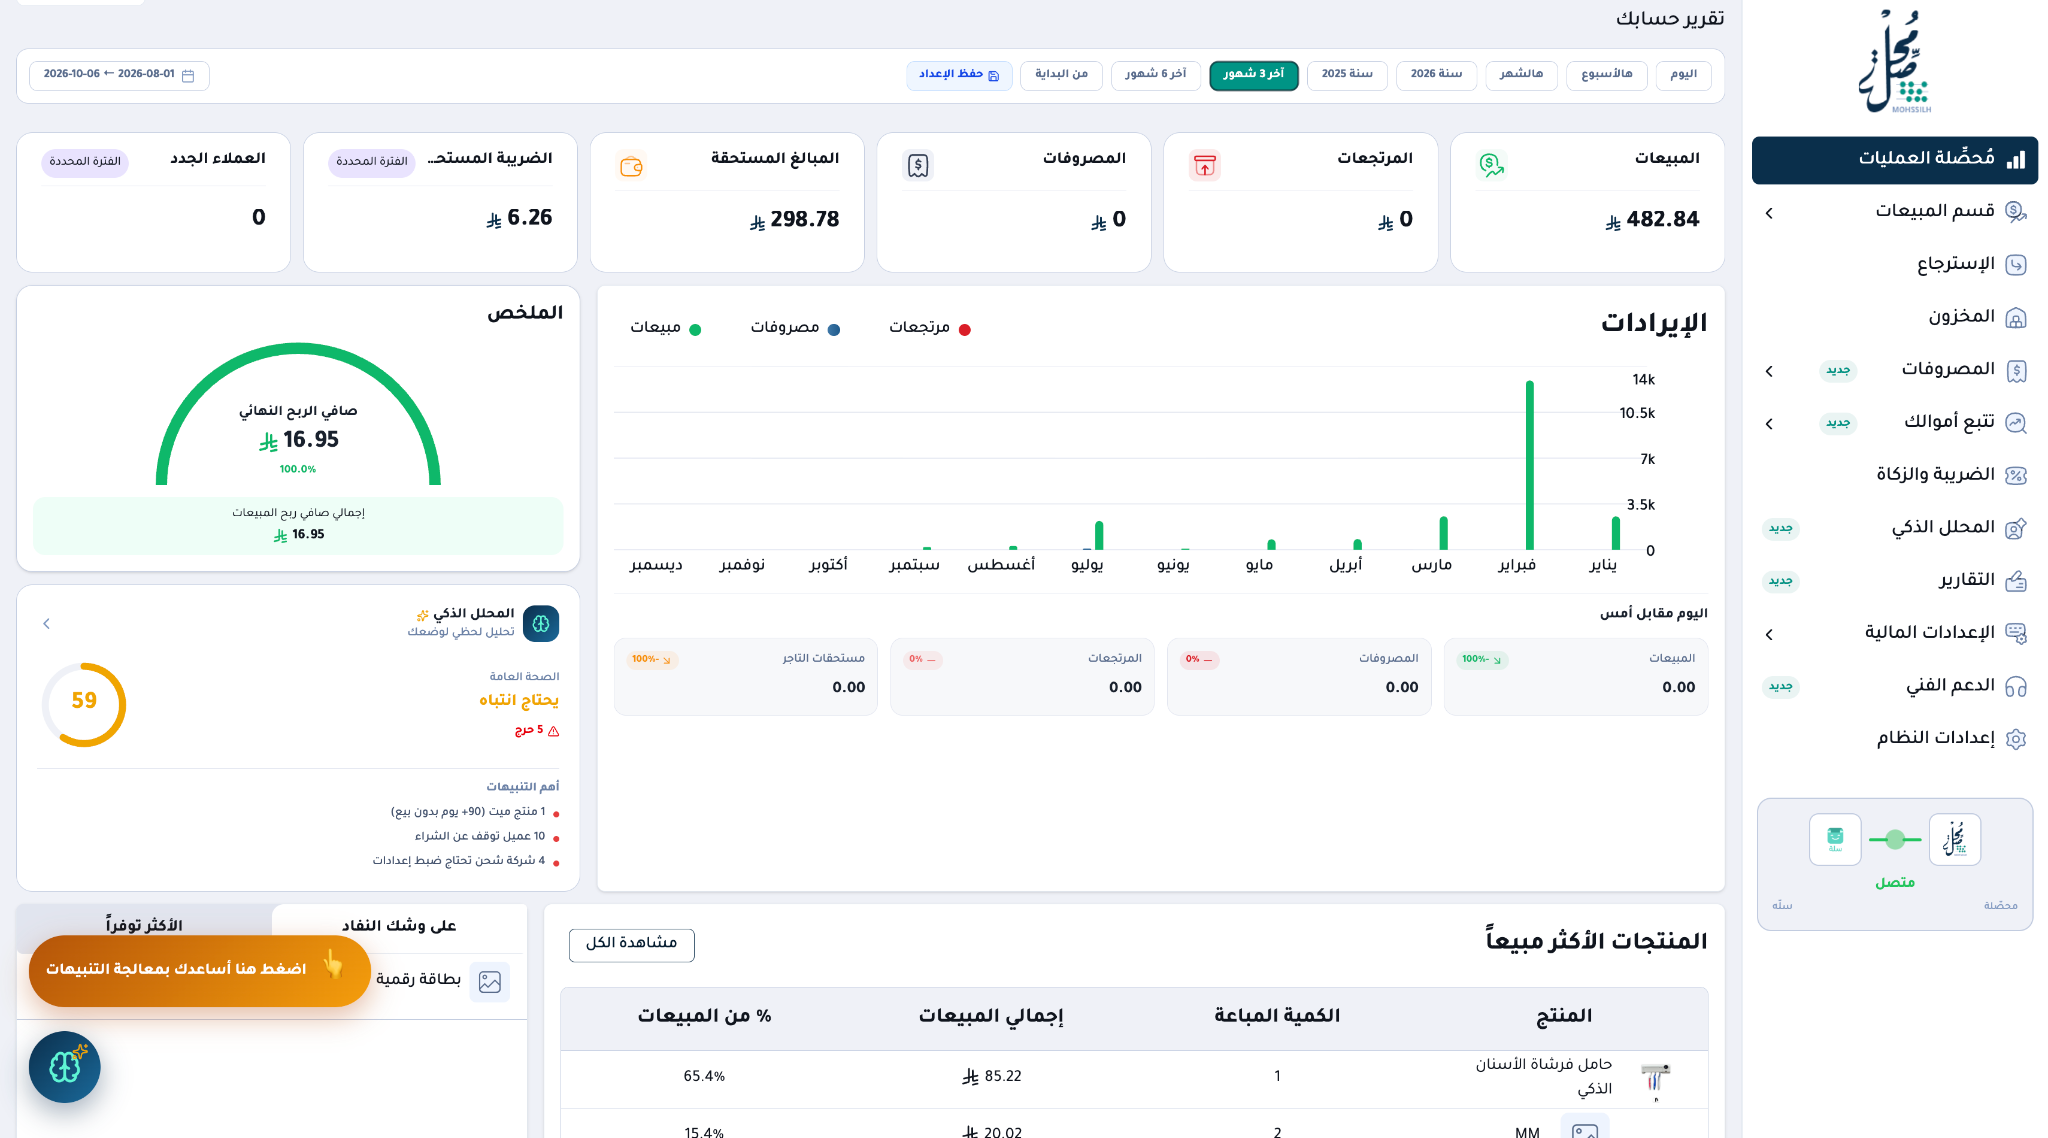Collapse the smart analyzer panel arrow
The width and height of the screenshot is (2048, 1138).
[x=46, y=624]
